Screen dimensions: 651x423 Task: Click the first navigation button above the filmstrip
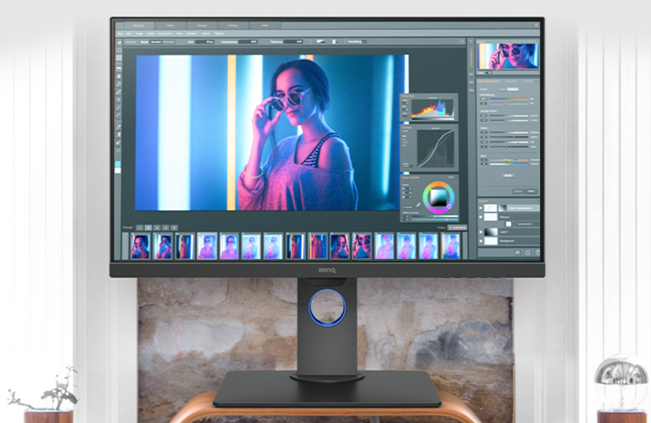(x=141, y=228)
